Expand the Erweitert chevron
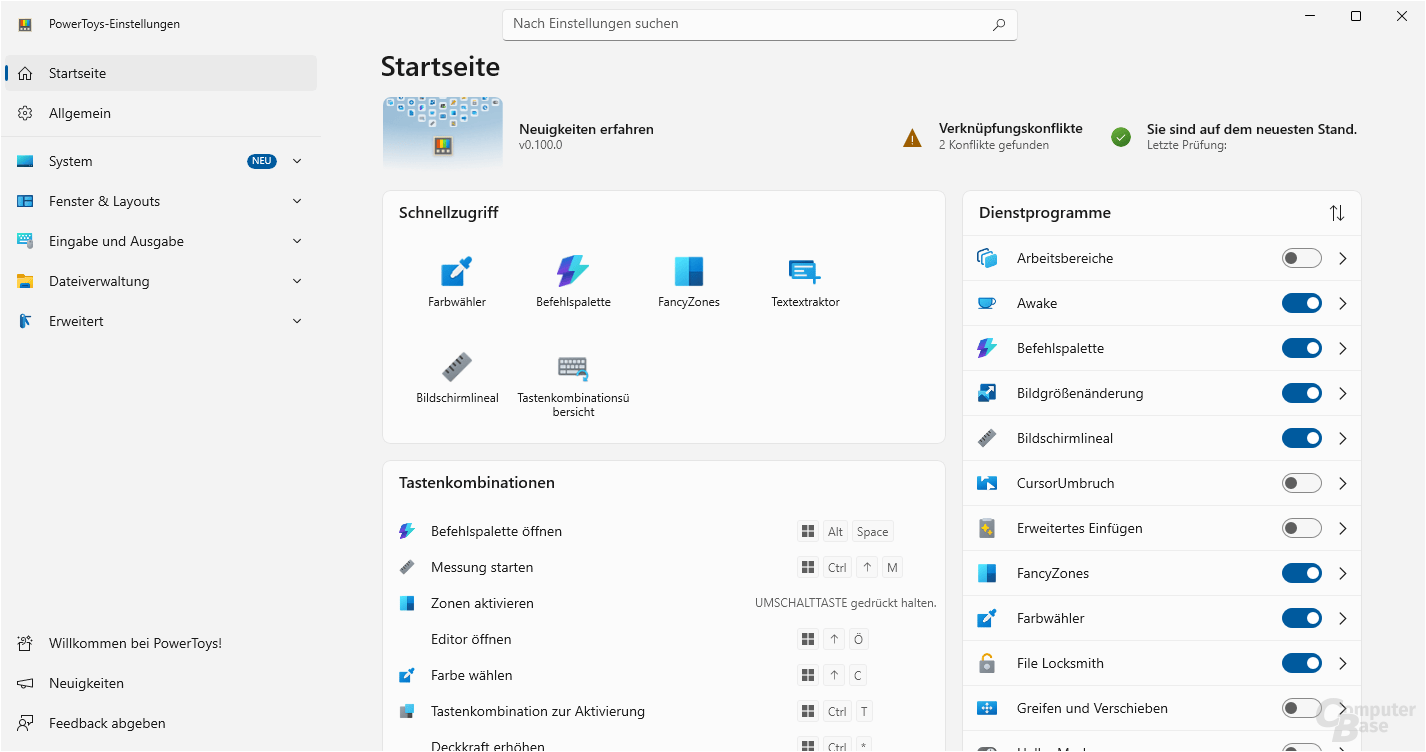The width and height of the screenshot is (1426, 752). tap(297, 321)
